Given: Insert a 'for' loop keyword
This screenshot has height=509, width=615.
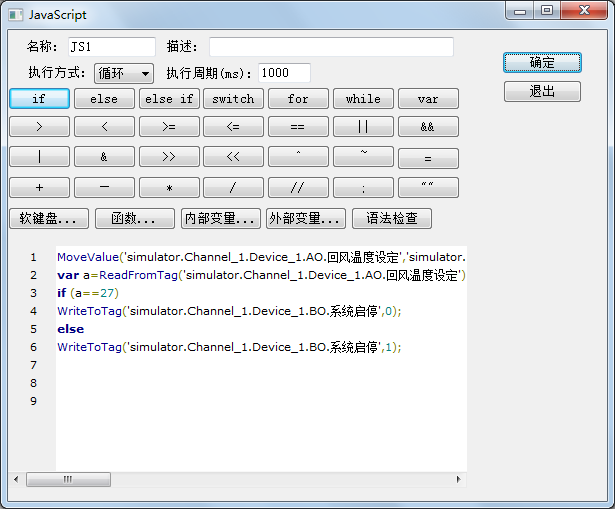Looking at the screenshot, I should pos(298,98).
